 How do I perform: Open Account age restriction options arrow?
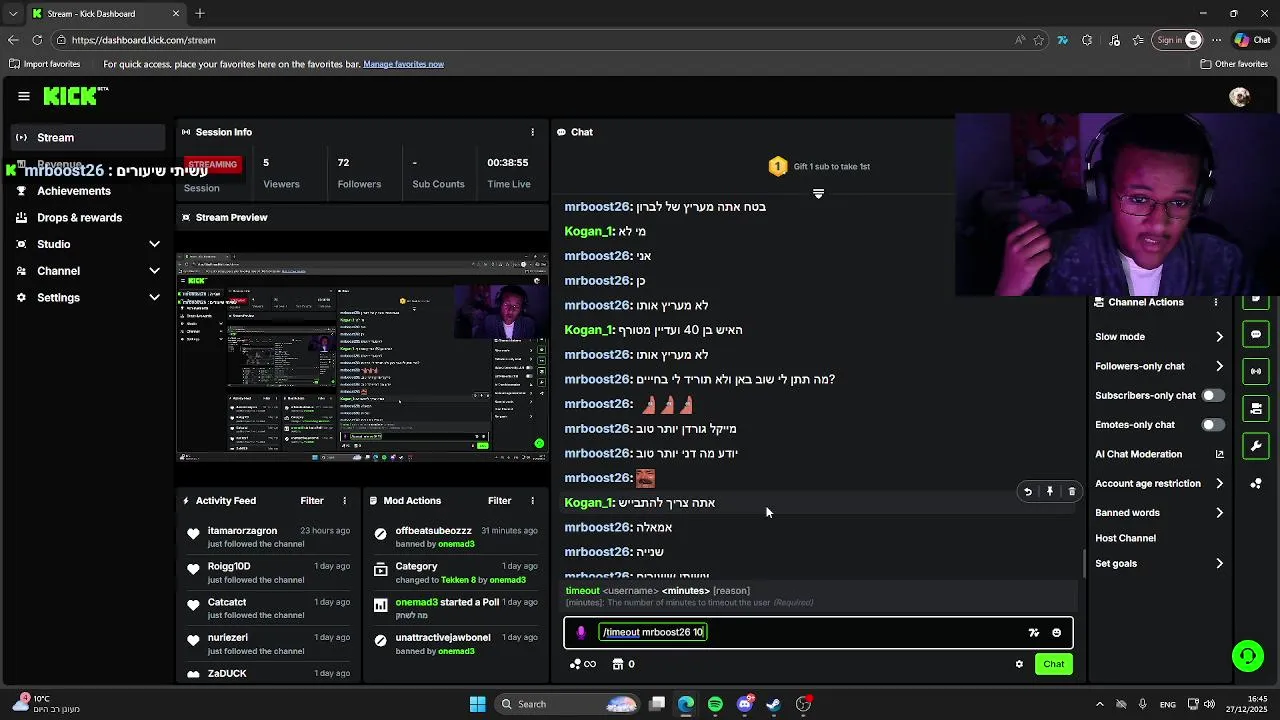pyautogui.click(x=1219, y=483)
